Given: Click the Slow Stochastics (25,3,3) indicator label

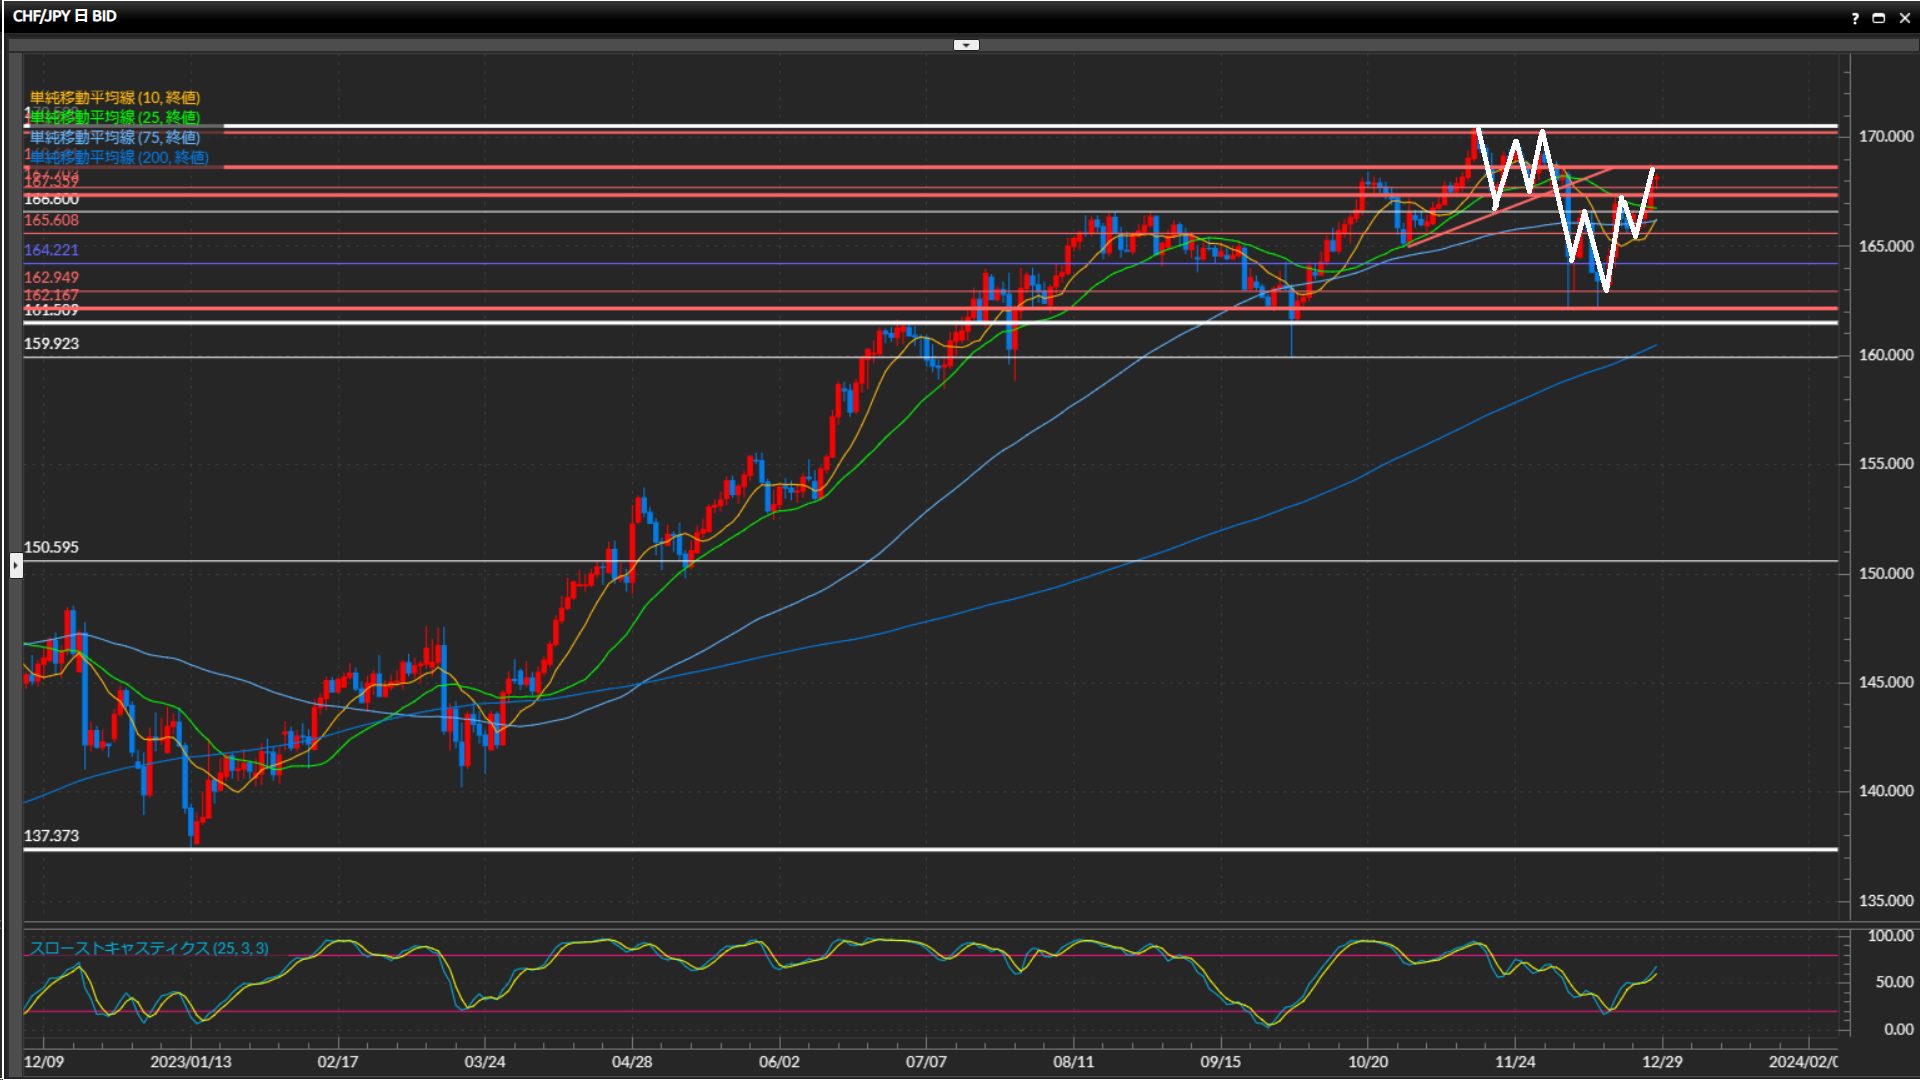Looking at the screenshot, I should tap(148, 948).
